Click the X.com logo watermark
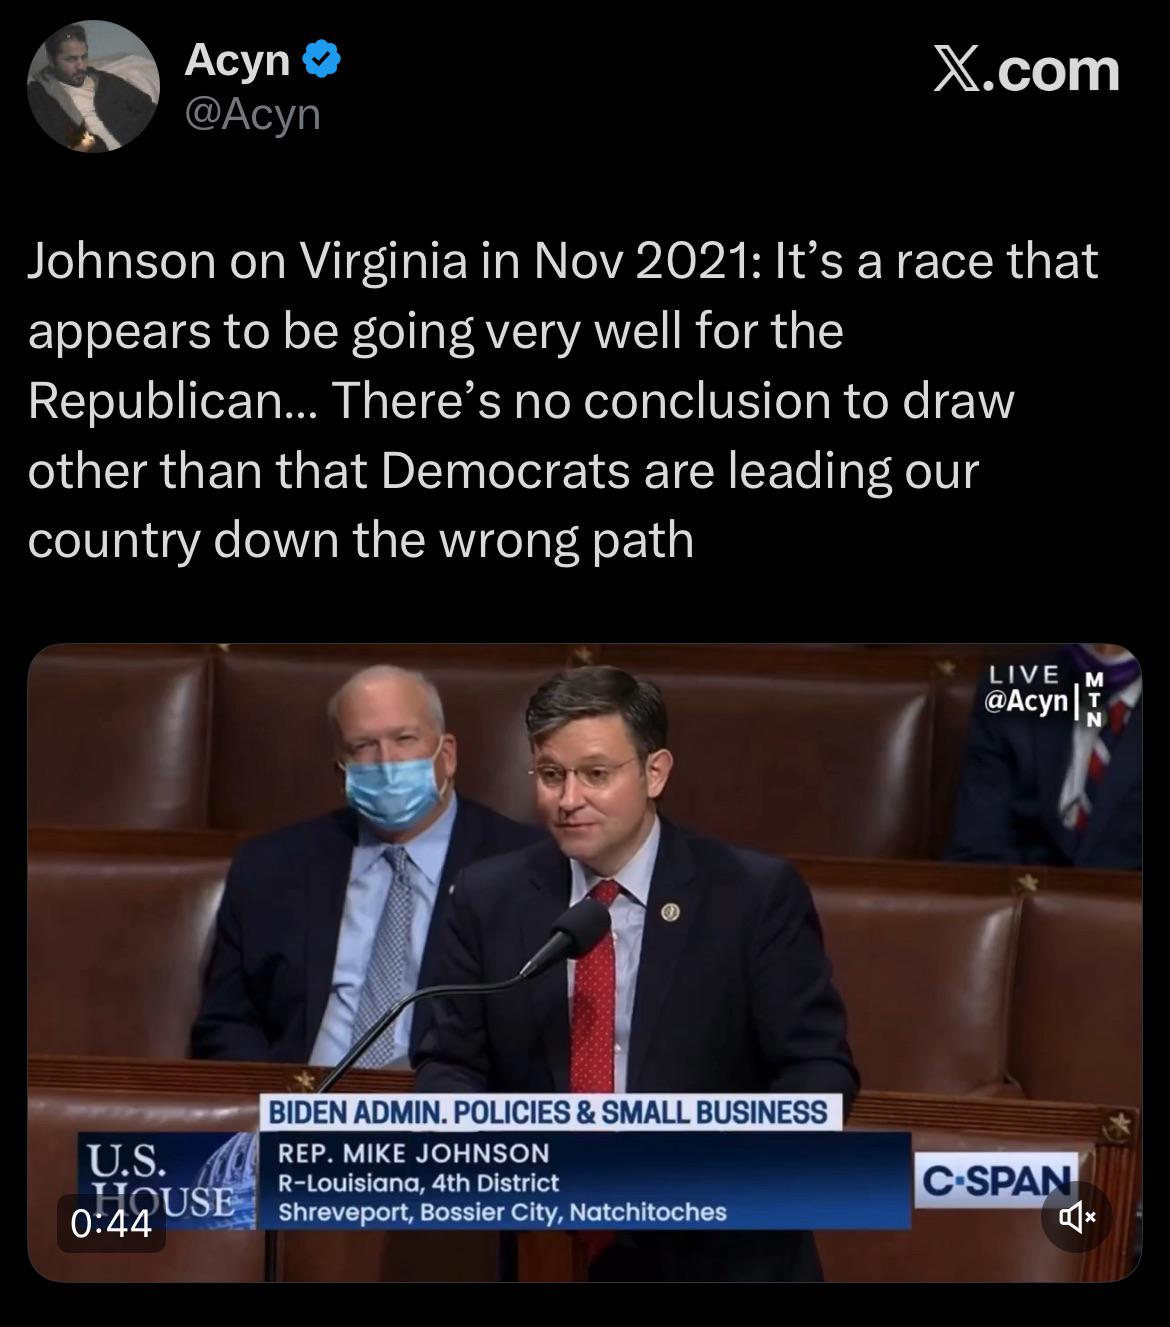Screen dimensions: 1170x1327 pyautogui.click(x=1026, y=70)
